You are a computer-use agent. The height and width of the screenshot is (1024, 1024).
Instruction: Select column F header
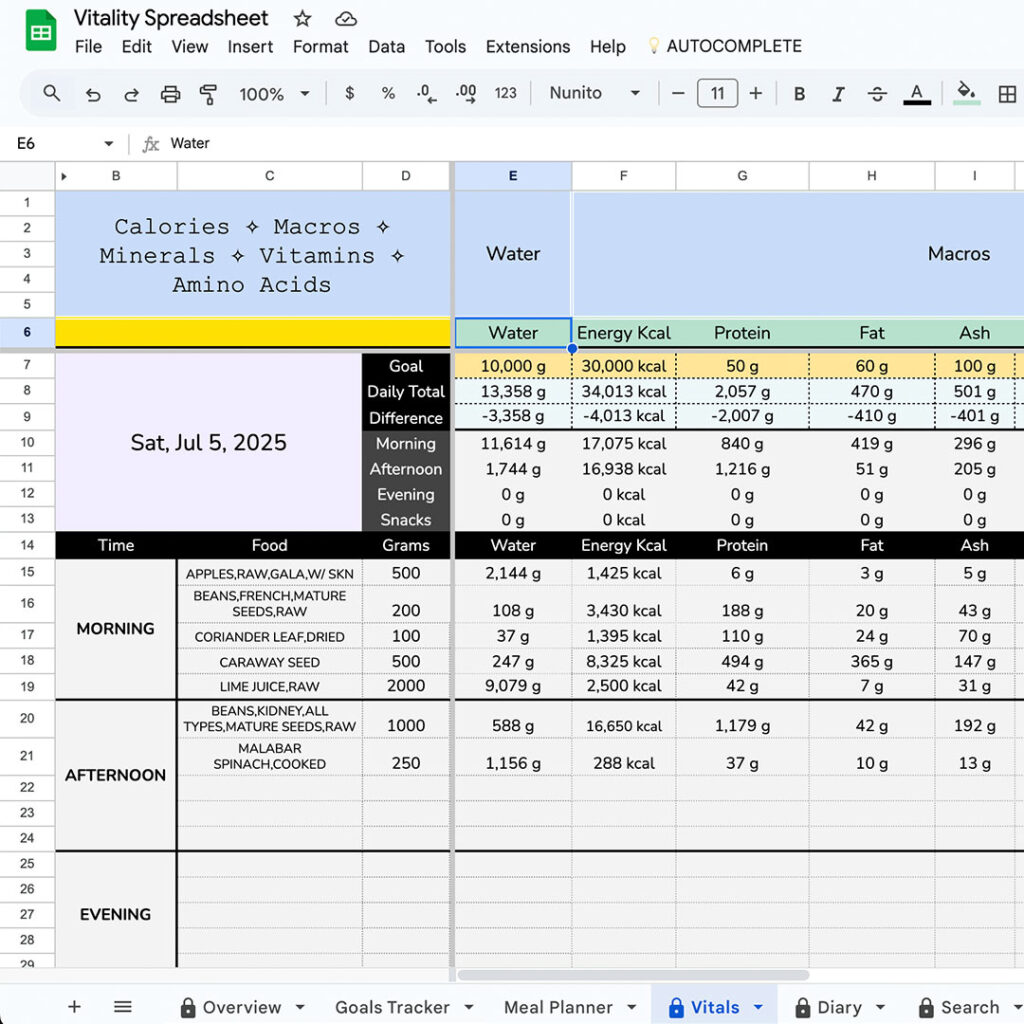pyautogui.click(x=624, y=176)
